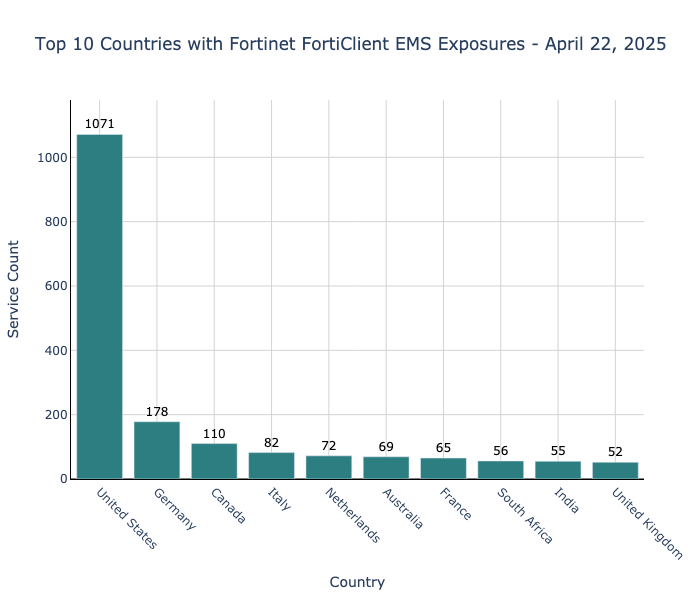Click the 55 value label
This screenshot has height=600, width=700.
pyautogui.click(x=558, y=451)
